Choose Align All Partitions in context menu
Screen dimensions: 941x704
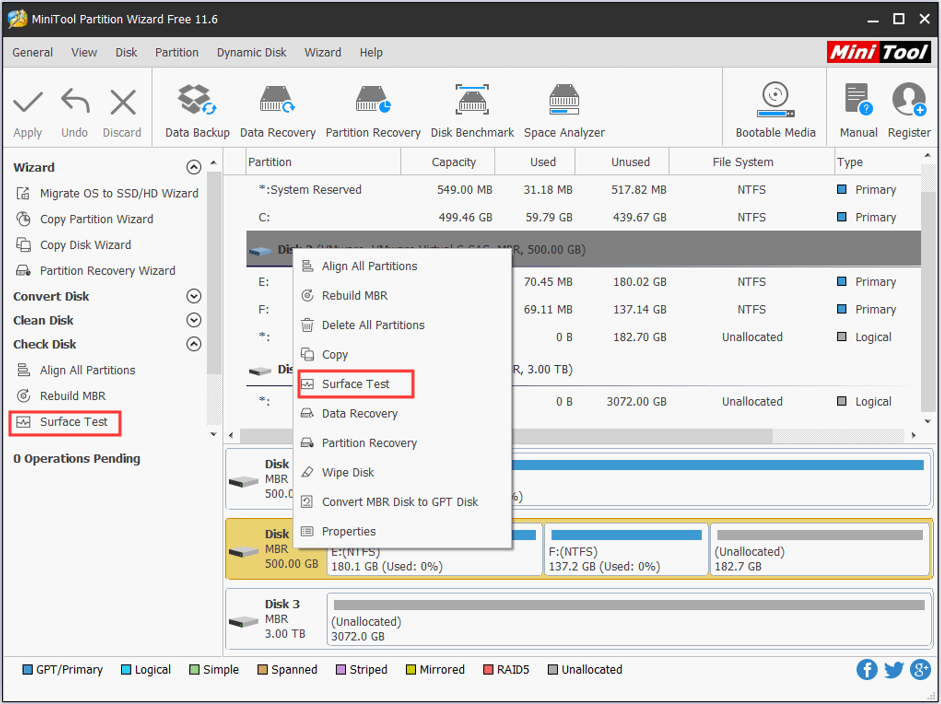pos(402,266)
